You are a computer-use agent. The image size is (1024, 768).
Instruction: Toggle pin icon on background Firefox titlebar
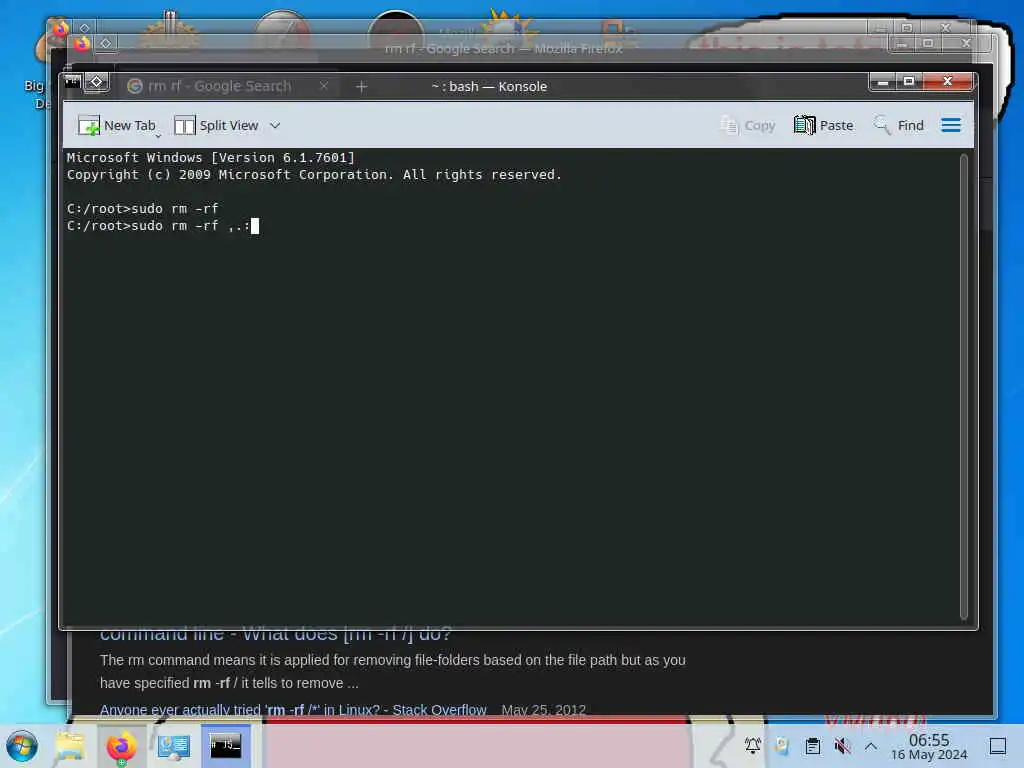[106, 44]
